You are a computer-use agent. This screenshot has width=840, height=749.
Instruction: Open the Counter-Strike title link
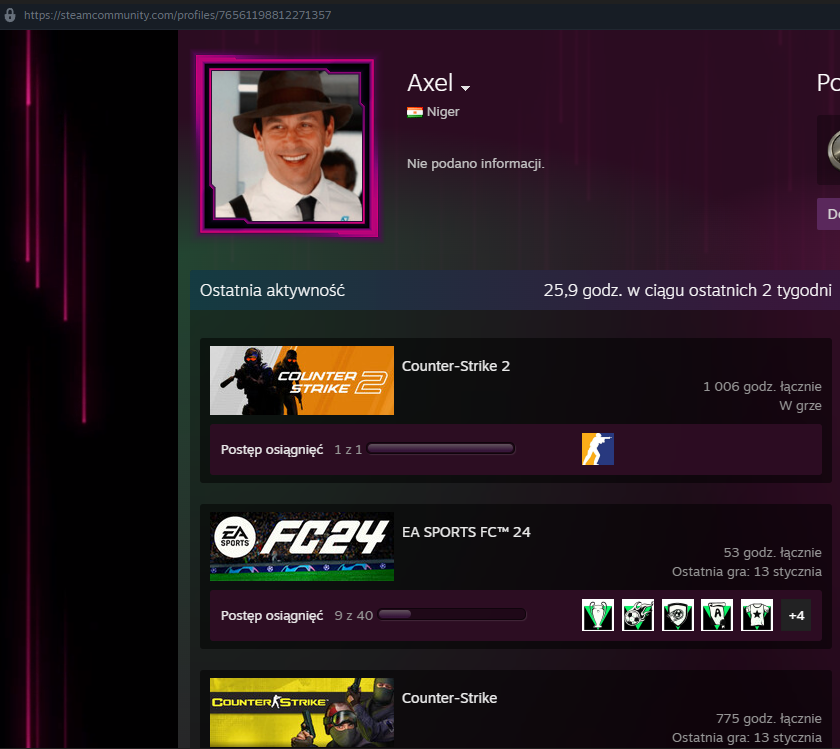(x=449, y=698)
